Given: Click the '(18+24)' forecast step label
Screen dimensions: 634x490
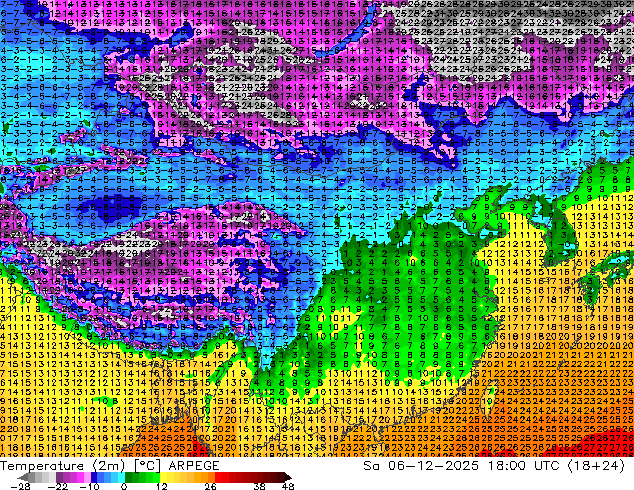Looking at the screenshot, I should click(596, 466).
